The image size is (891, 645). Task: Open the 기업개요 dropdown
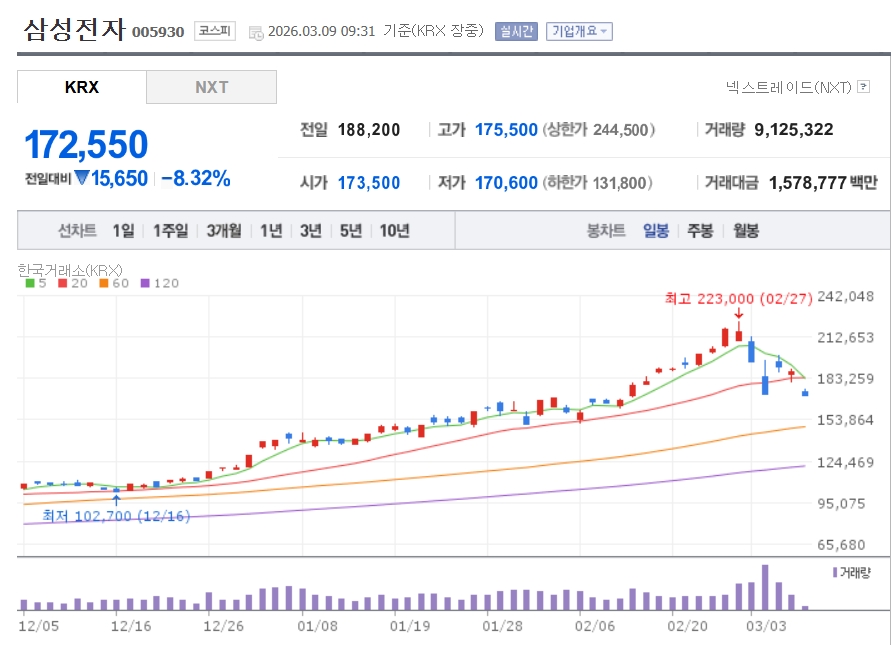pyautogui.click(x=579, y=31)
